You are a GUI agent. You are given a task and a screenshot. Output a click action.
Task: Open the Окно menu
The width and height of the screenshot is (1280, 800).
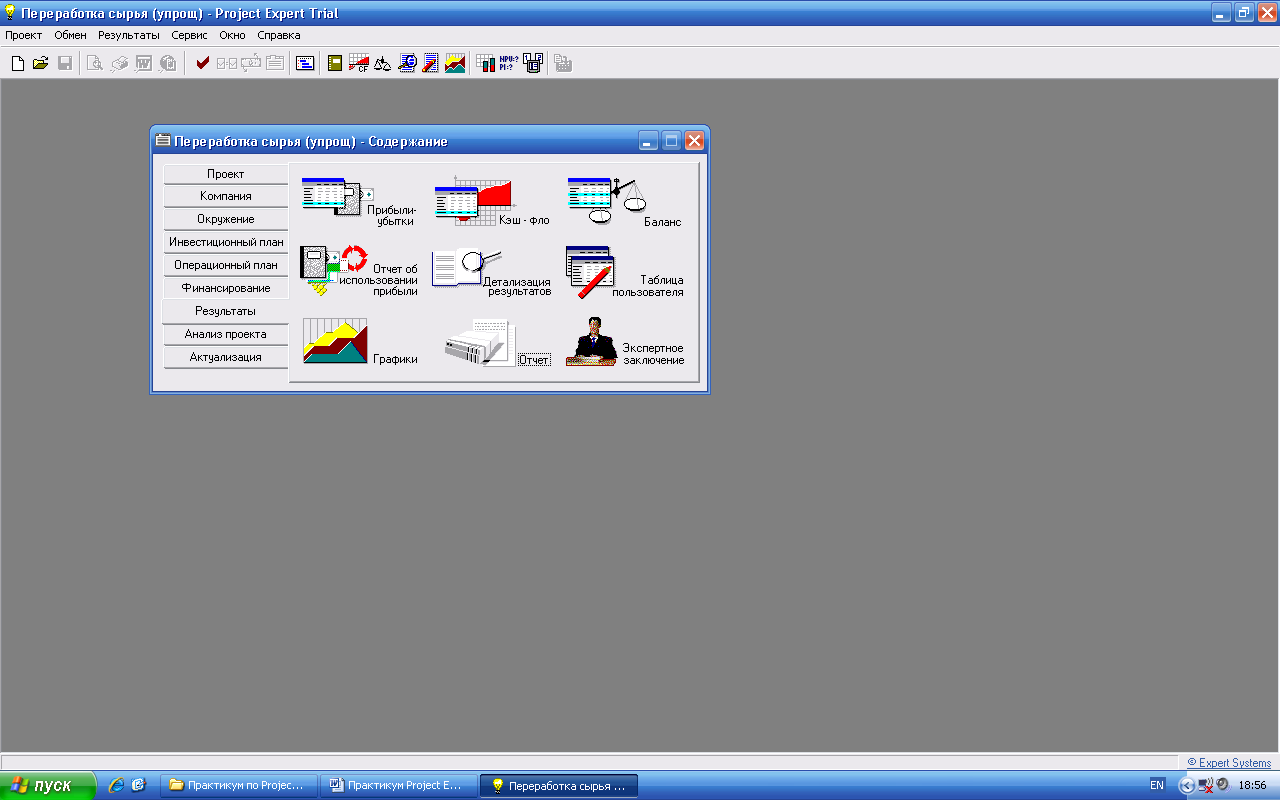coord(232,35)
